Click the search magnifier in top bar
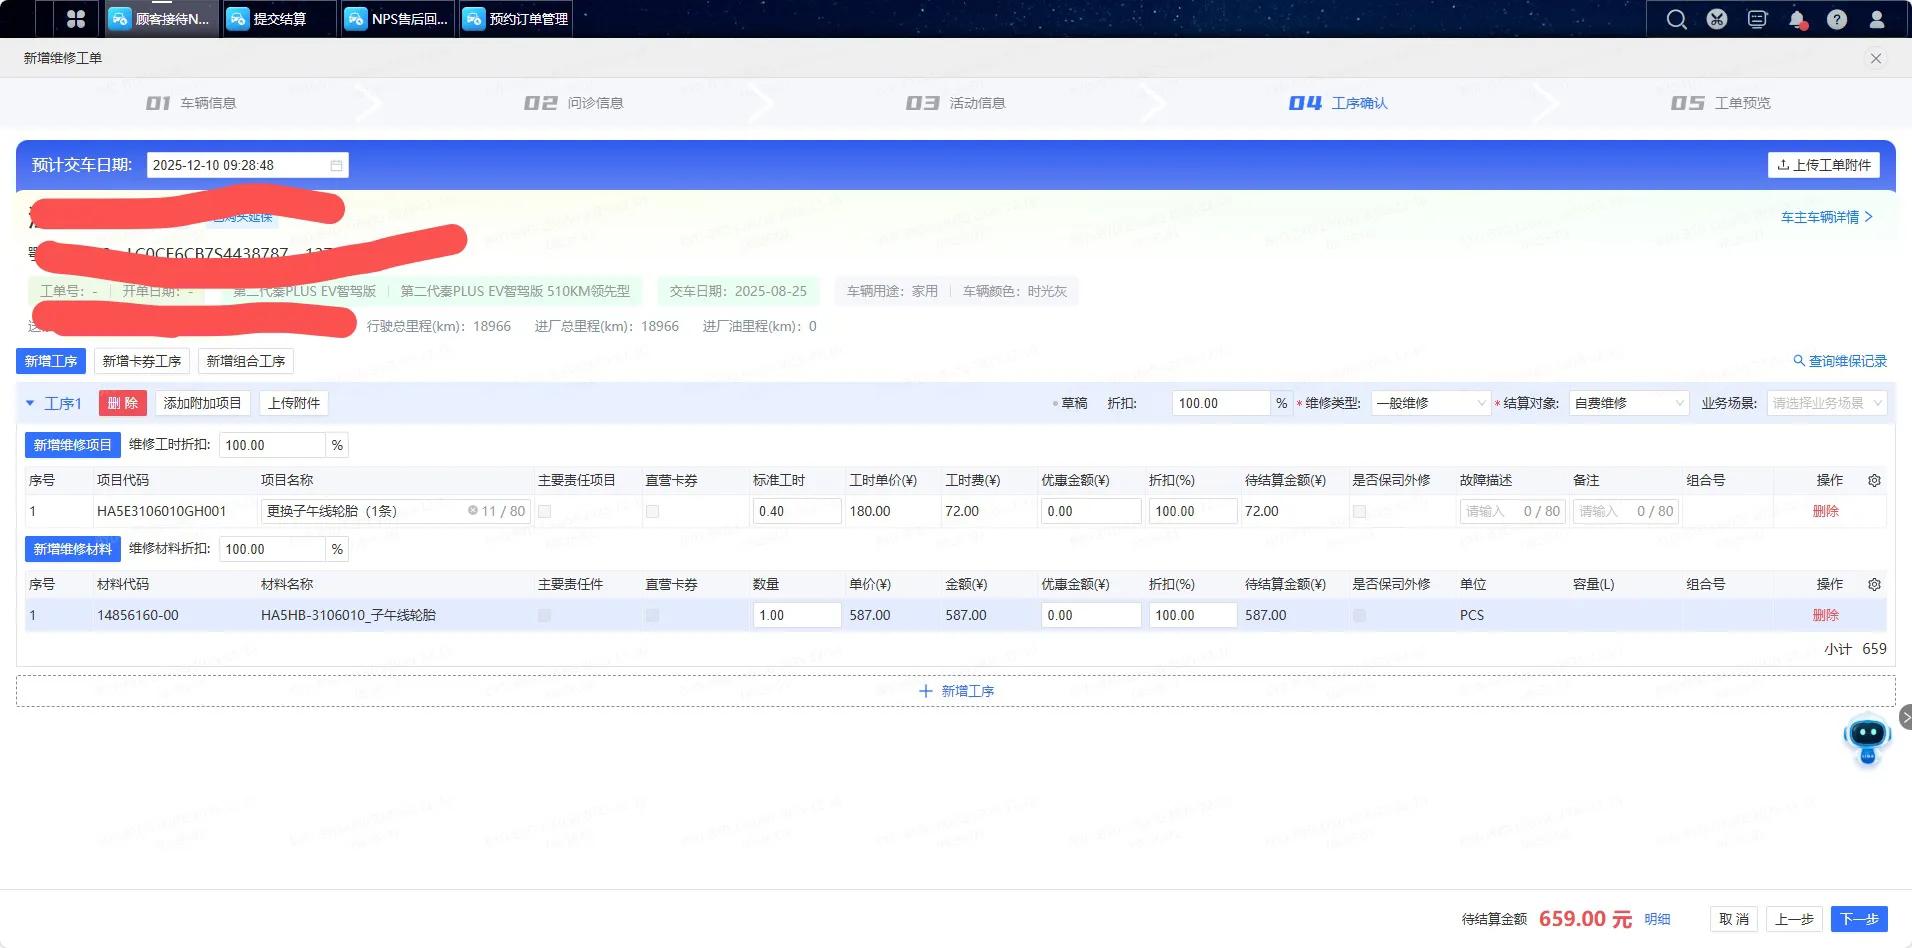Viewport: 1912px width, 948px height. click(1676, 19)
